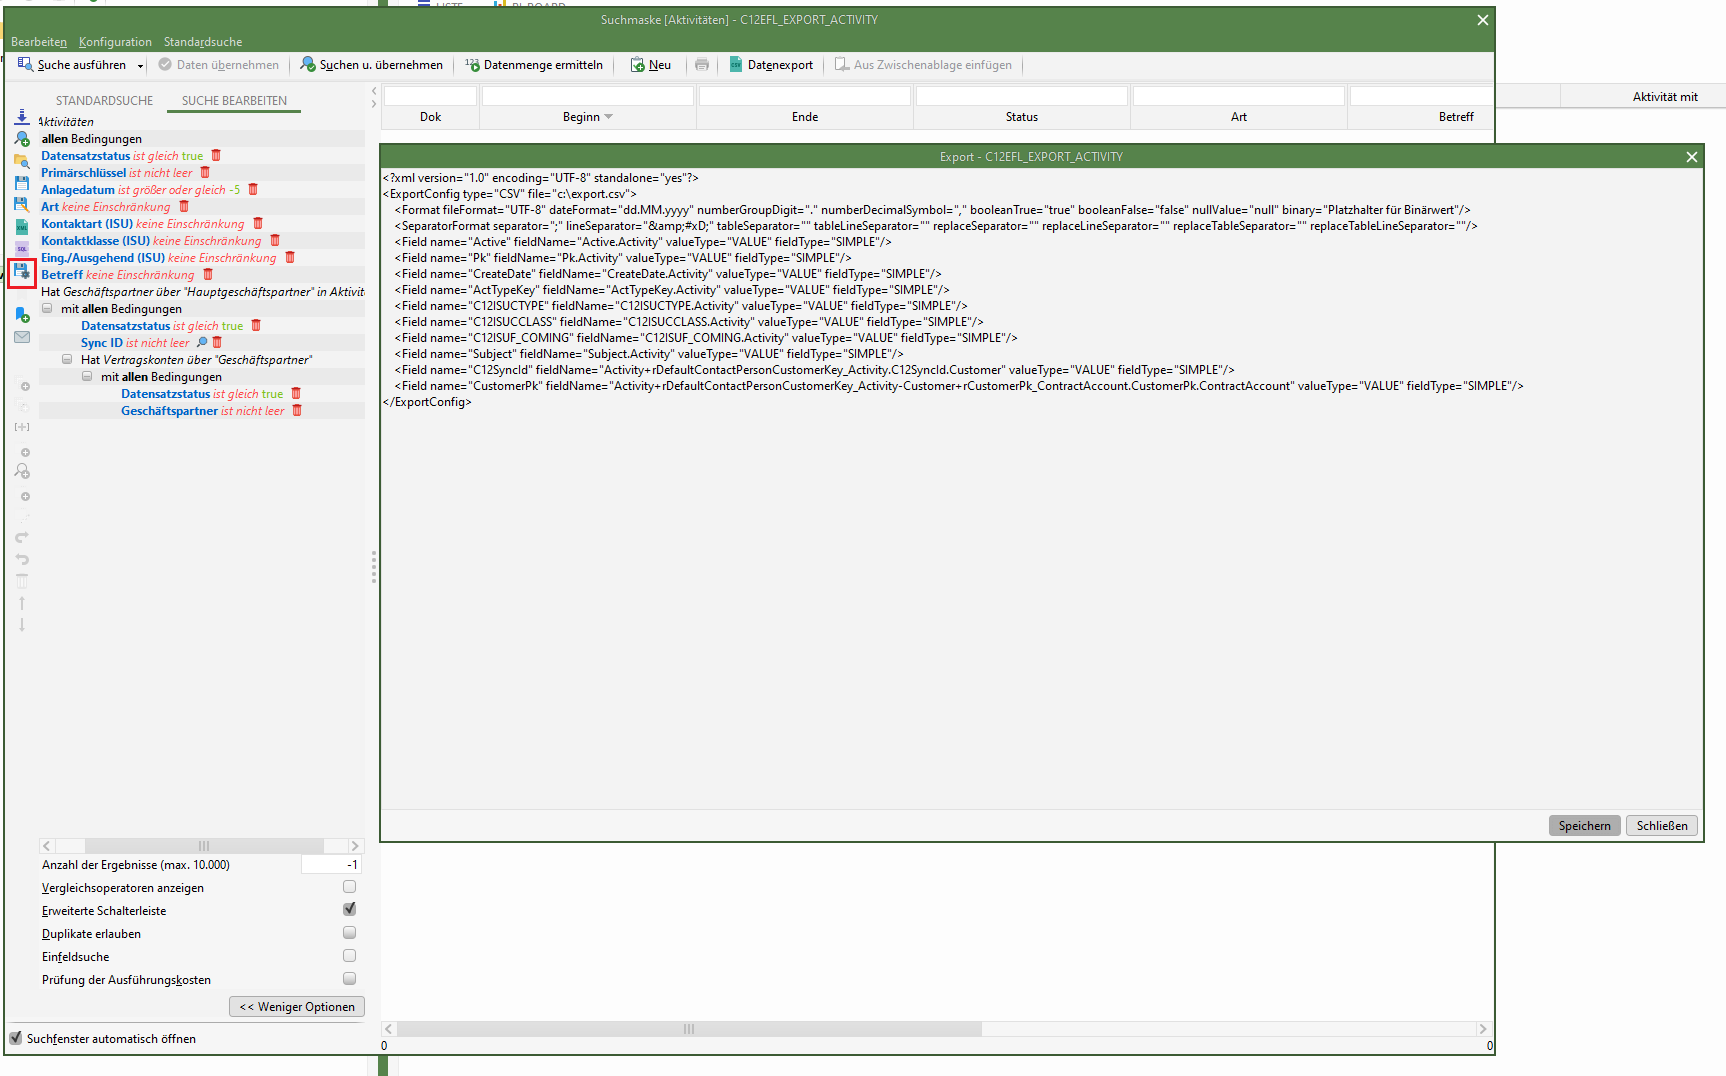The height and width of the screenshot is (1076, 1726).
Task: Click the folder search icon in sidebar
Action: [22, 160]
